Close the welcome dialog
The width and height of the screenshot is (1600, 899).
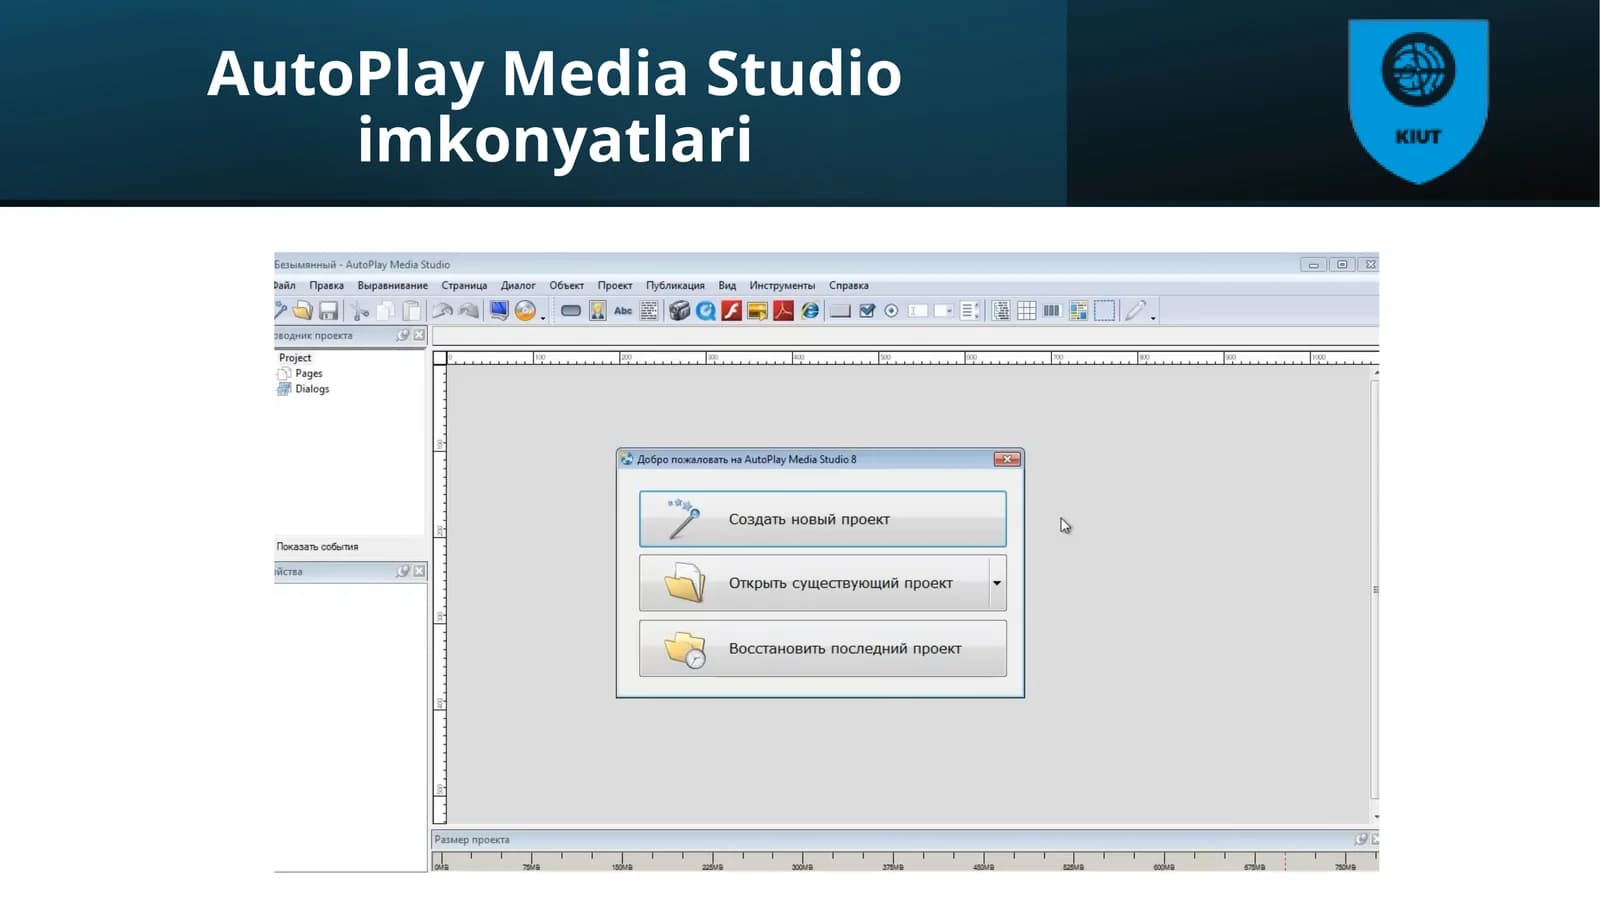click(1007, 459)
